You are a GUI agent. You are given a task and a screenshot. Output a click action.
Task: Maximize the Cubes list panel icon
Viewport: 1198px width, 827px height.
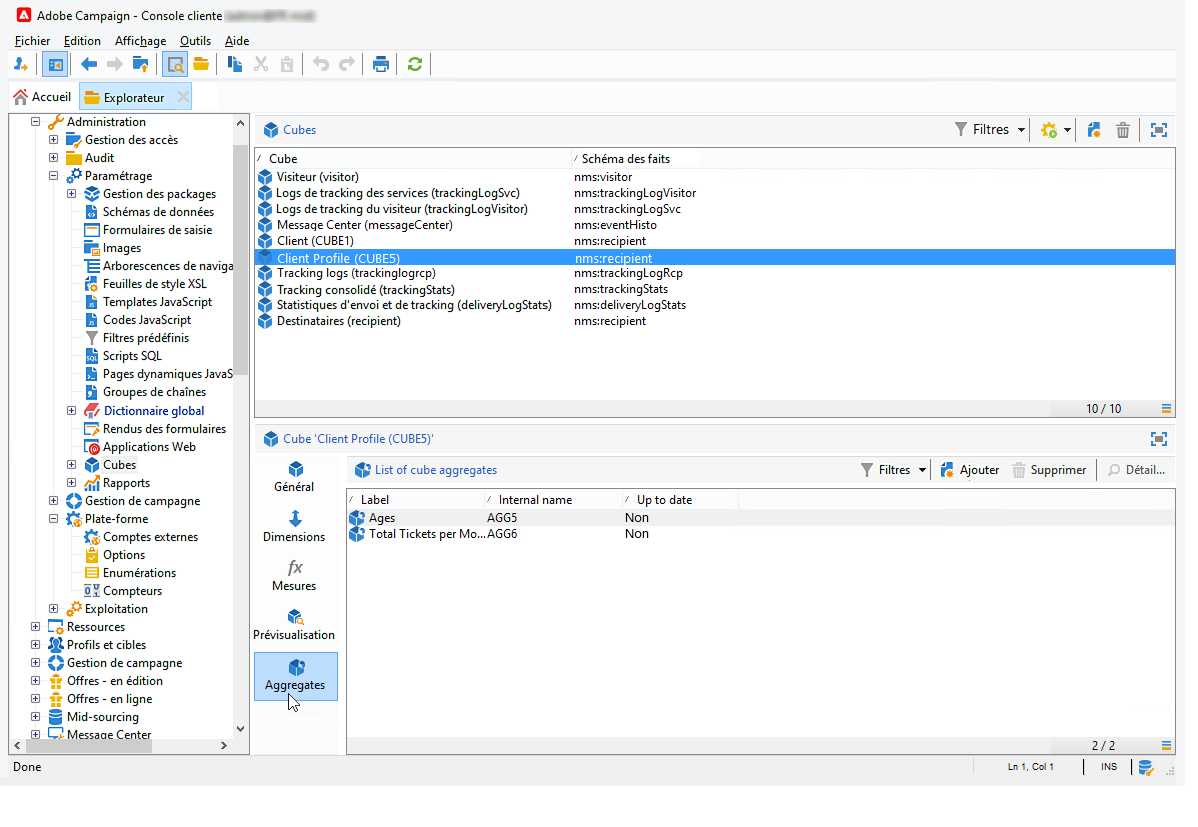[x=1158, y=130]
